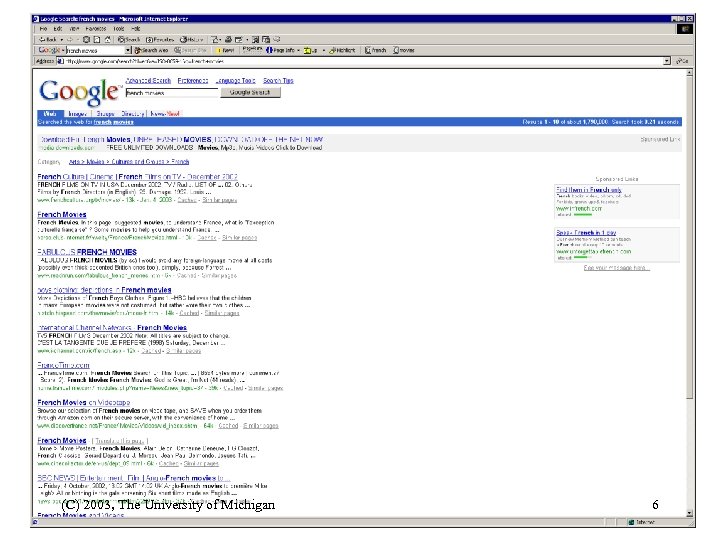Open the View menu
Image resolution: width=720 pixels, height=540 pixels.
(74, 28)
